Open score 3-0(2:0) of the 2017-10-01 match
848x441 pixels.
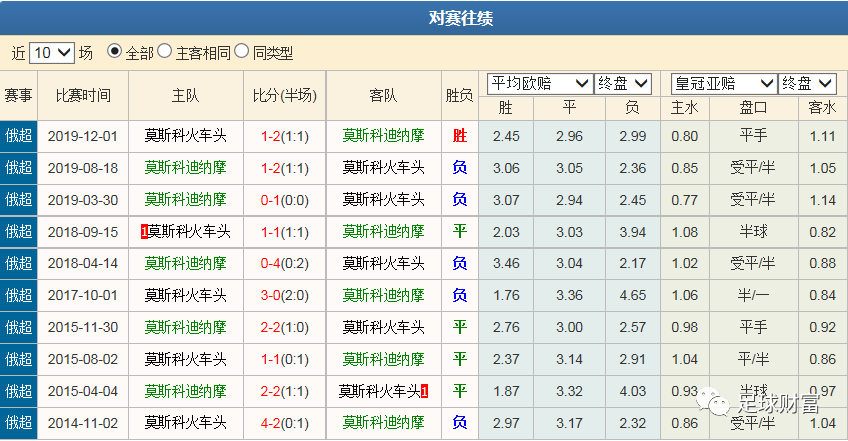click(284, 296)
